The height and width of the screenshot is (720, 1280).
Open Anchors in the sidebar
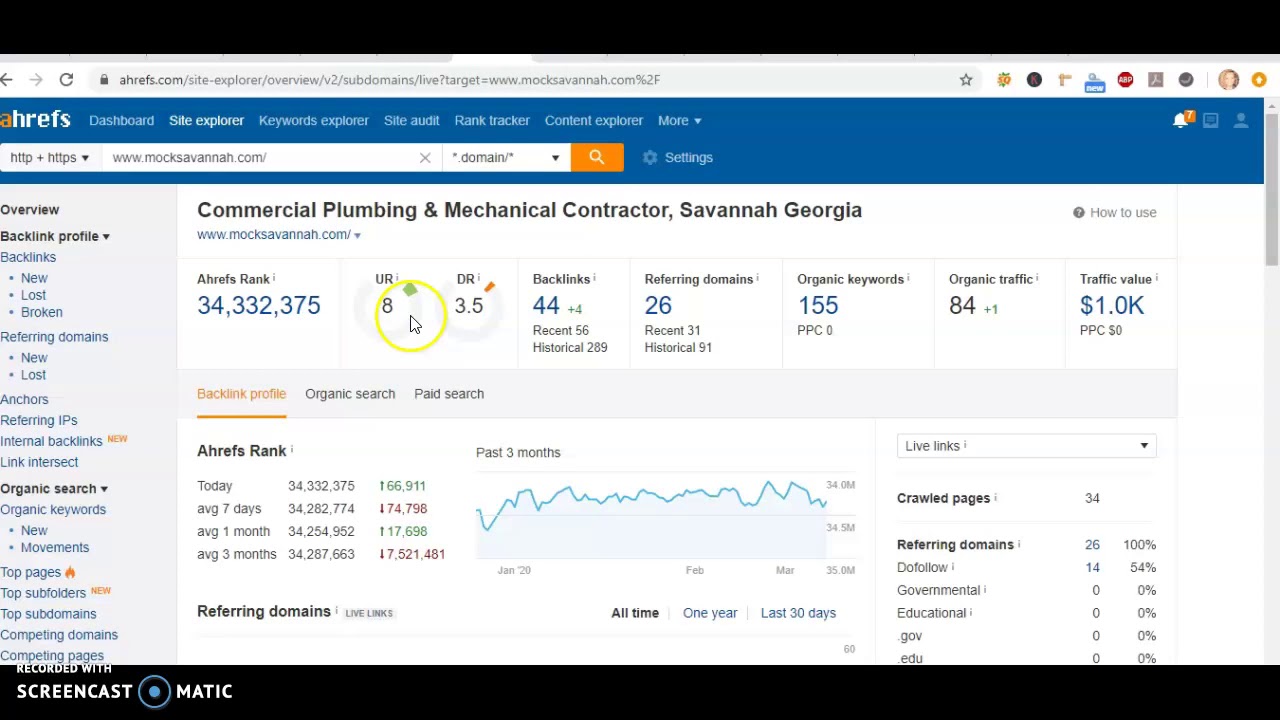[x=24, y=399]
